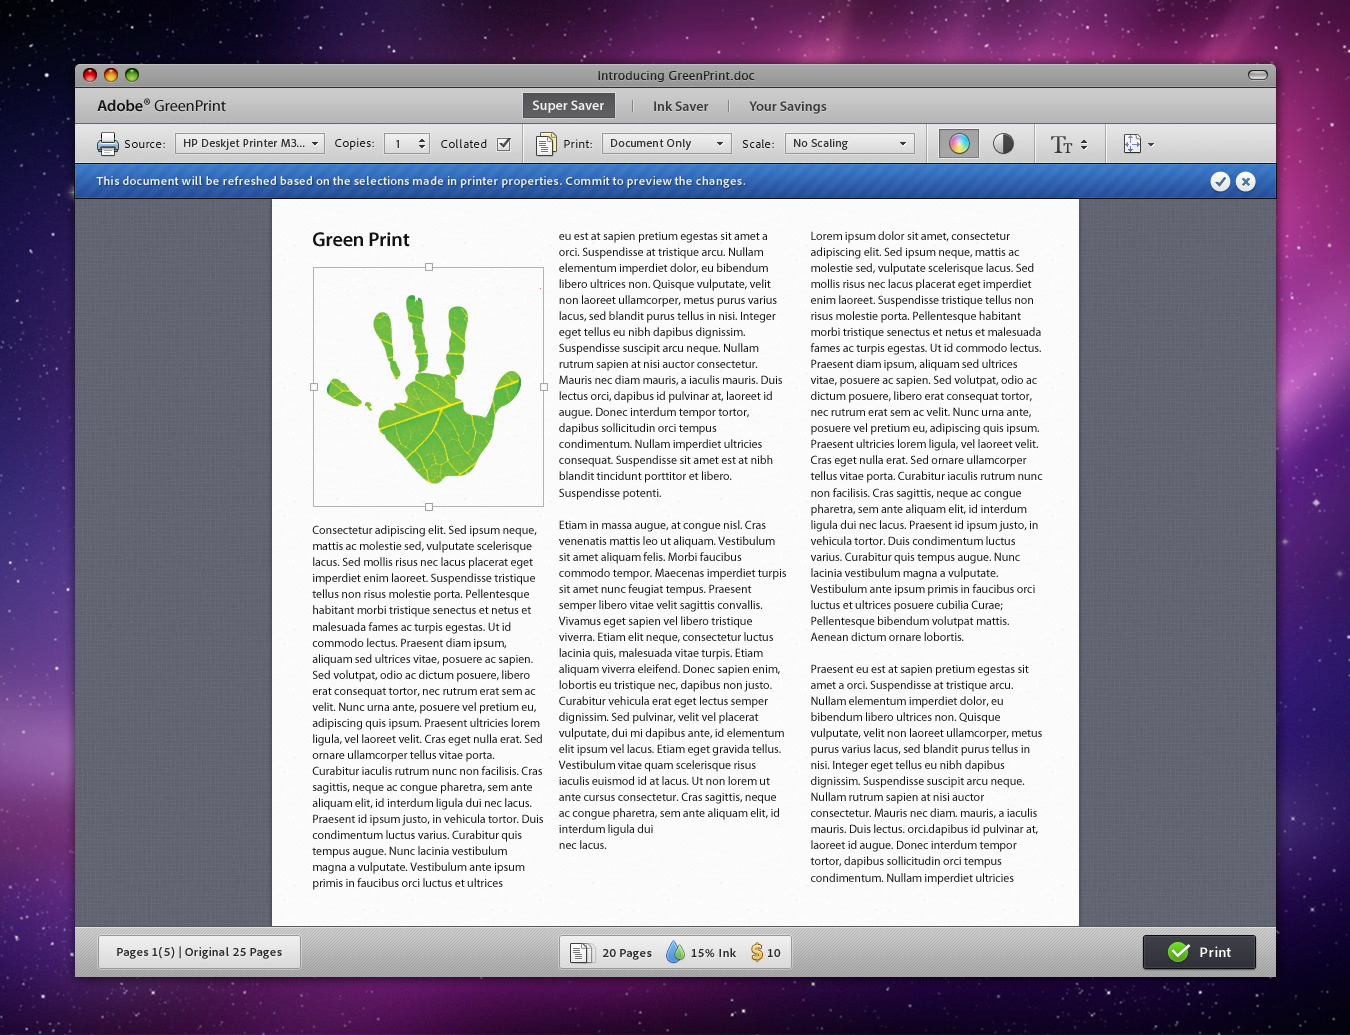The width and height of the screenshot is (1350, 1035).
Task: Click the "Scale:" label
Action: coord(758,144)
